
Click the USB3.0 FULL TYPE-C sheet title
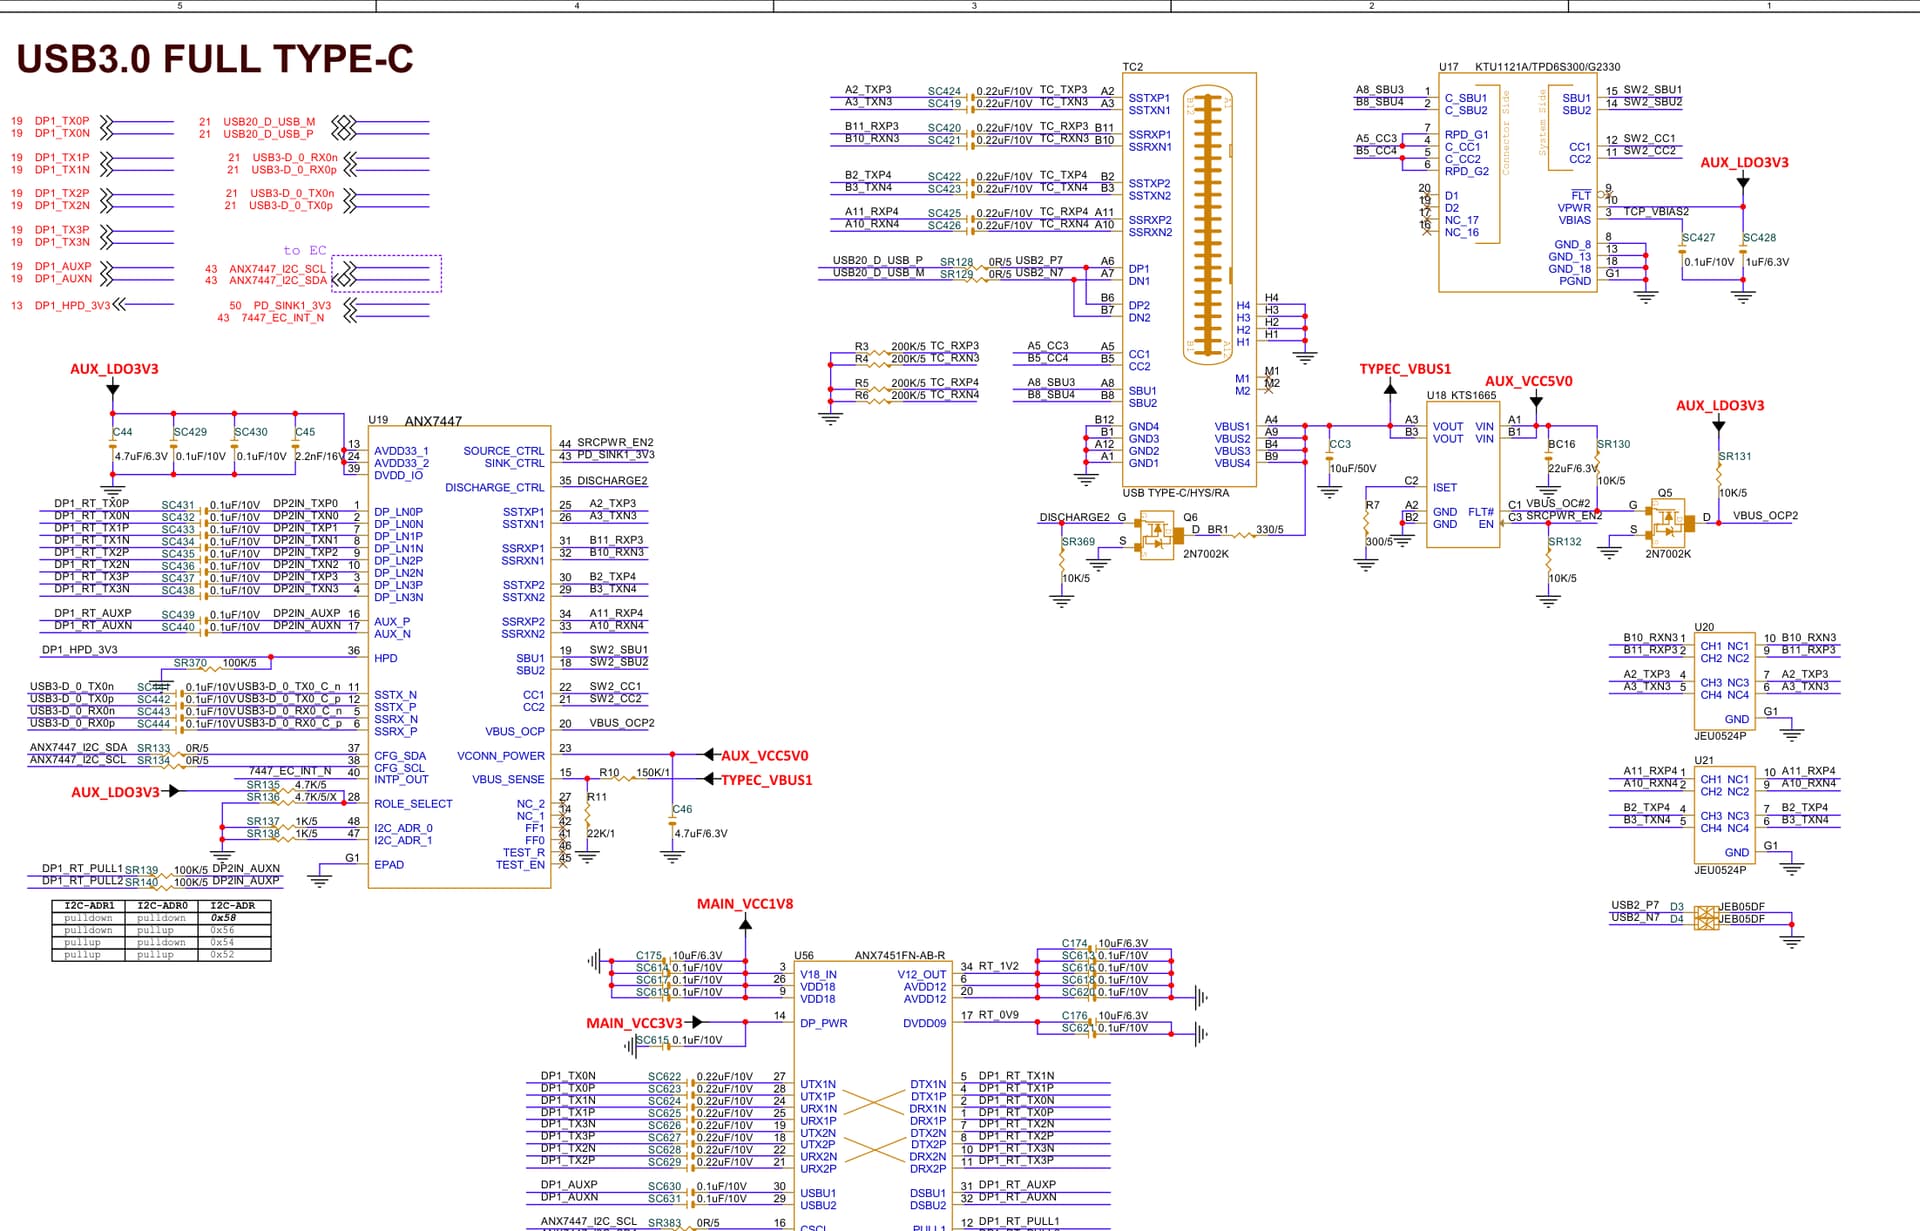[x=215, y=59]
